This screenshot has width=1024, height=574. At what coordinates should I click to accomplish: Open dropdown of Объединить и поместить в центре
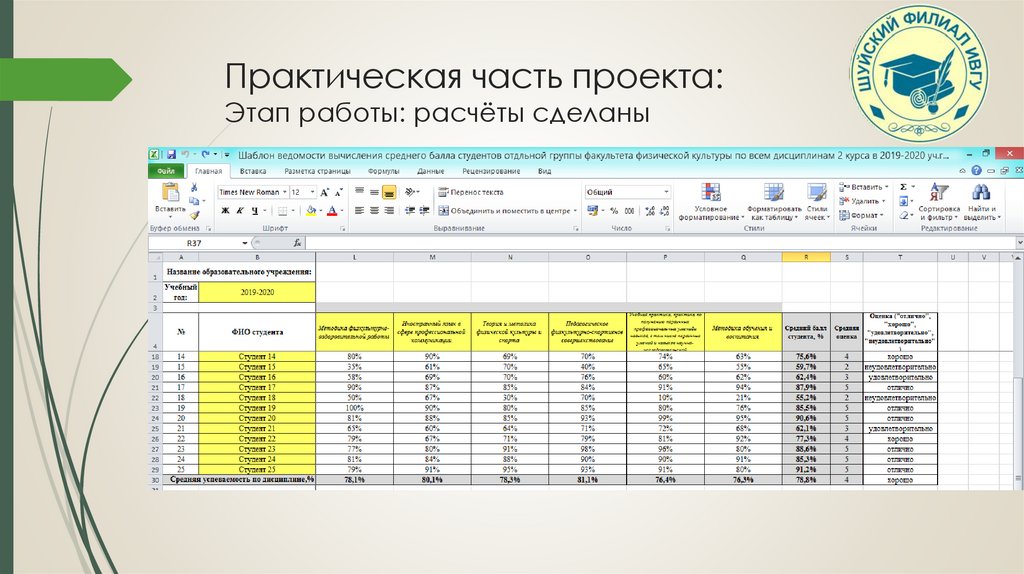[x=575, y=211]
